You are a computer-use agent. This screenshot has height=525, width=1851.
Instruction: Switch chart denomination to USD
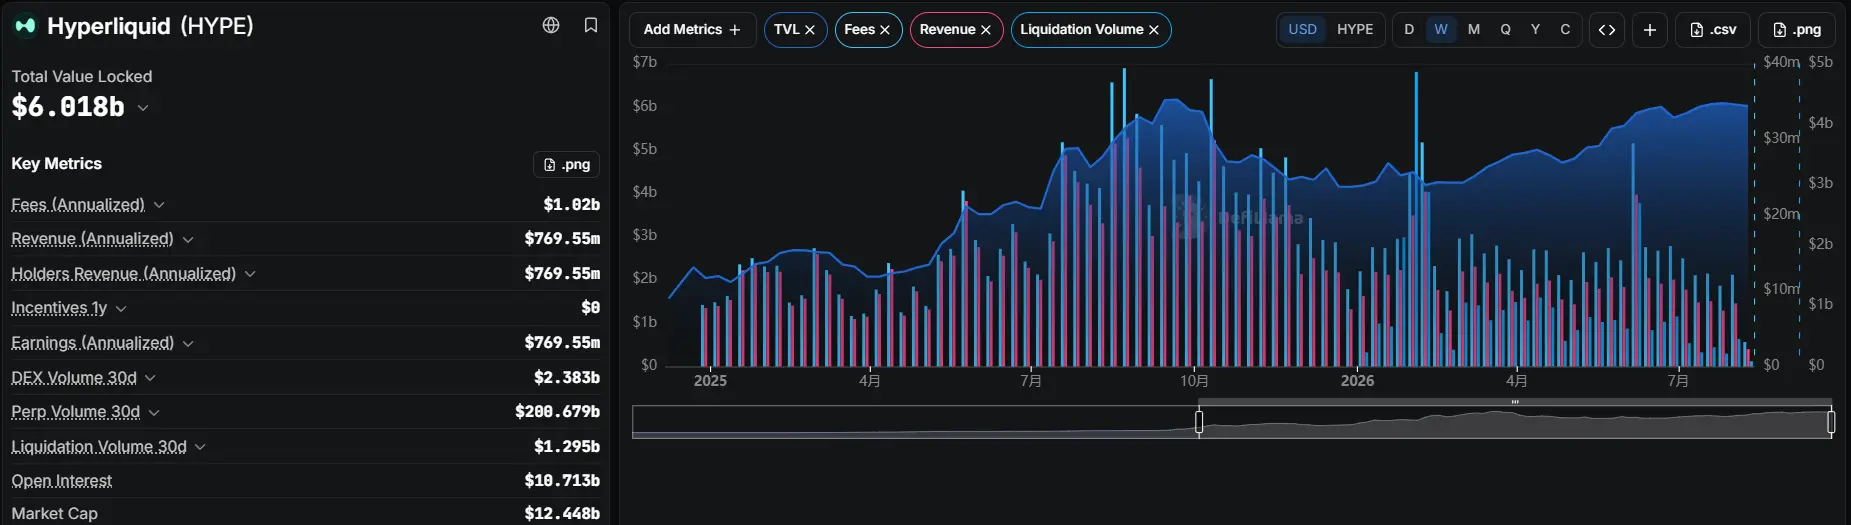tap(1302, 30)
